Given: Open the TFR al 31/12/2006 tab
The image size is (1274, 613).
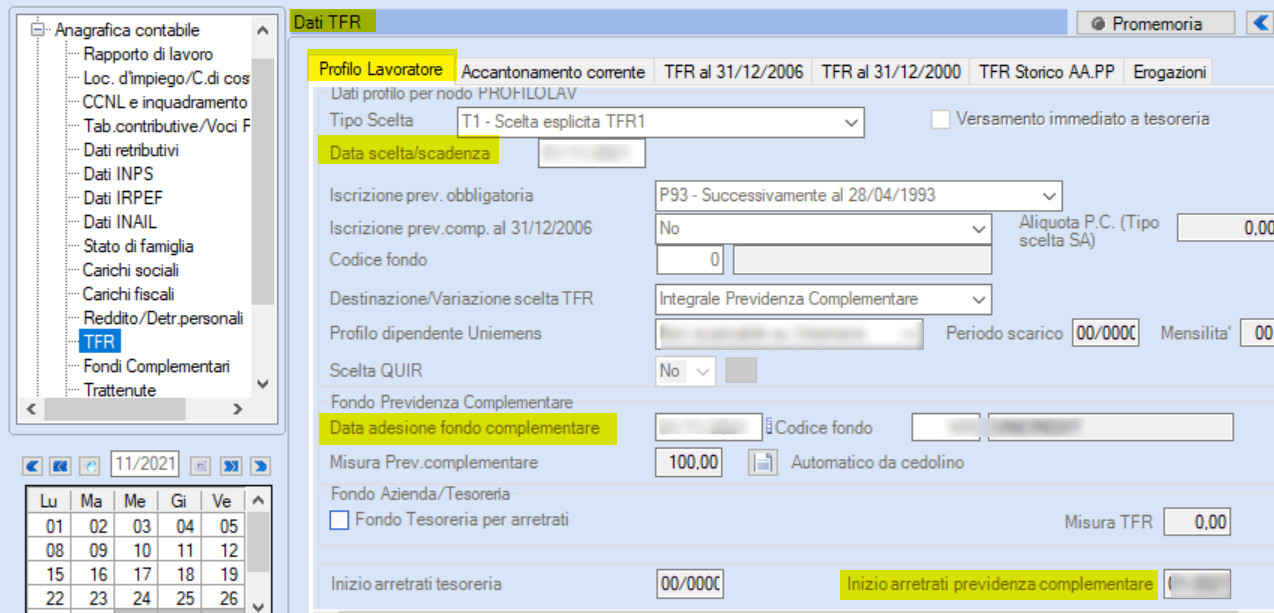Looking at the screenshot, I should click(733, 72).
